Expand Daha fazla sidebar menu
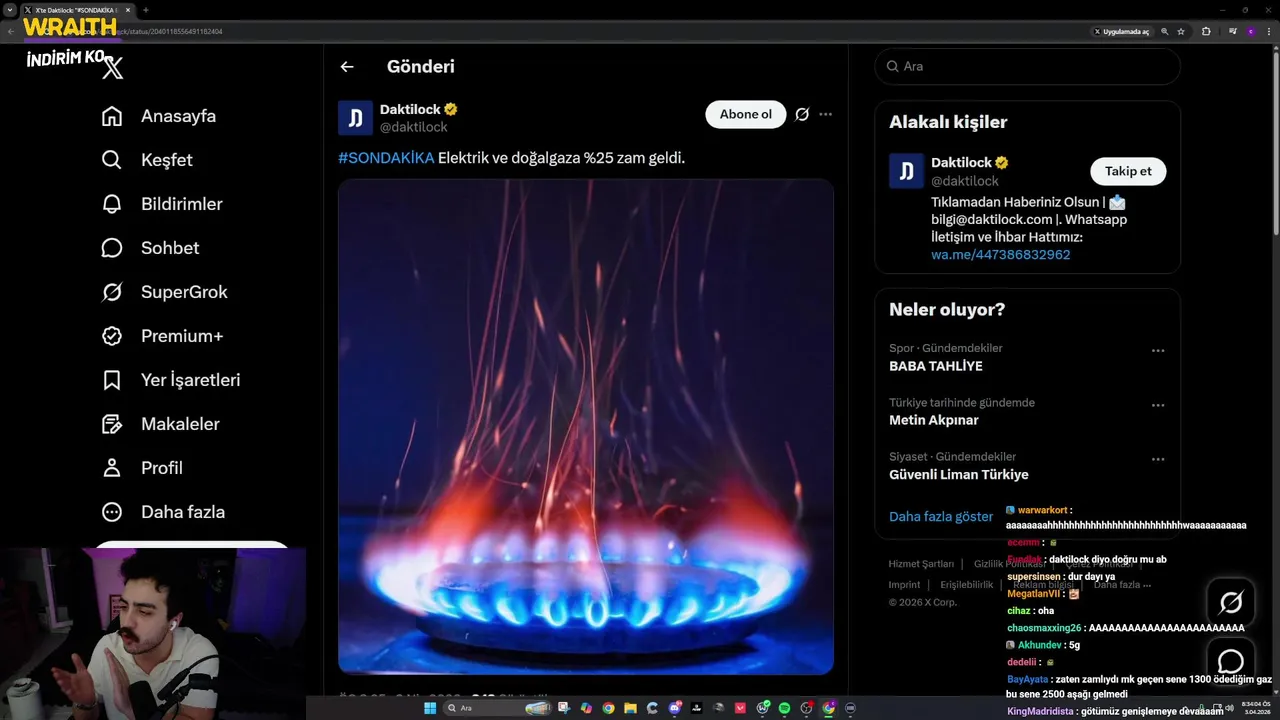The height and width of the screenshot is (720, 1280). [163, 512]
